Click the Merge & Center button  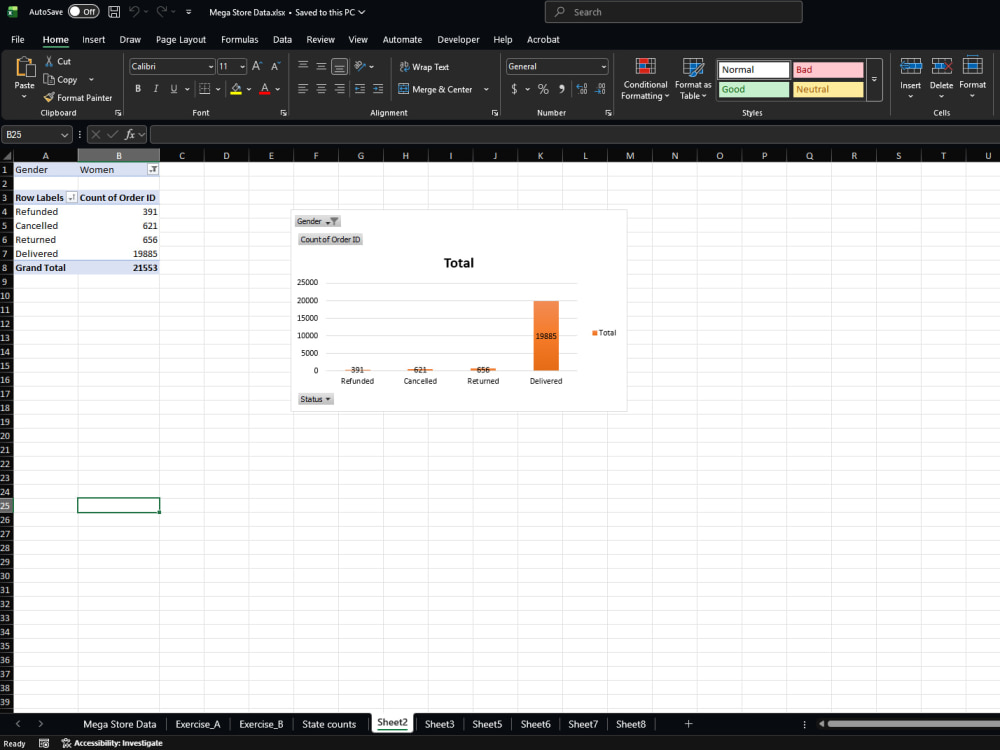pyautogui.click(x=436, y=89)
